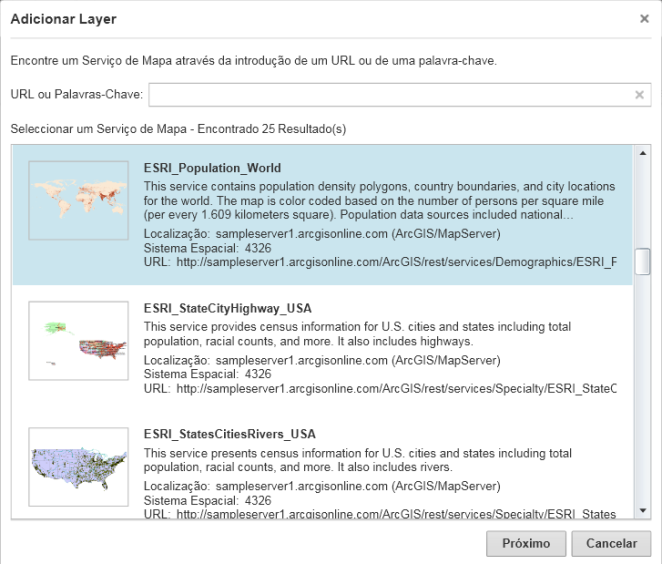Click Sistema Espacial 4326 under ESRI_StateCityHighway_USA
The image size is (662, 564).
coord(207,374)
